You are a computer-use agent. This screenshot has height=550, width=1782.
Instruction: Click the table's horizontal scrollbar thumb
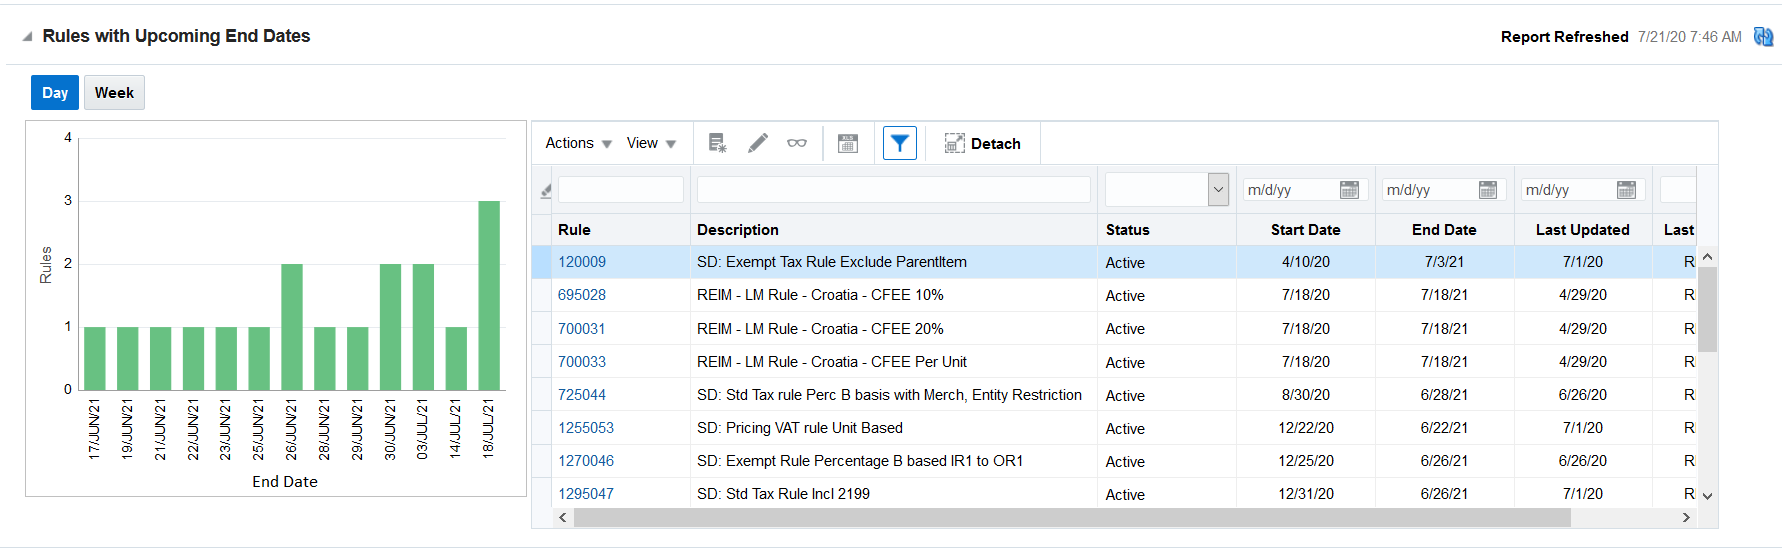[x=1072, y=518]
